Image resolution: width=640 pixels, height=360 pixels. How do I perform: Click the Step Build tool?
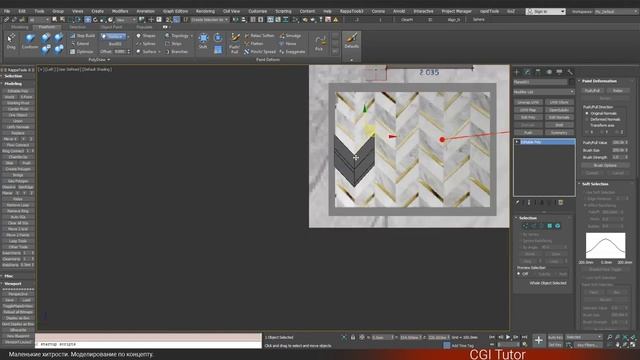point(82,36)
